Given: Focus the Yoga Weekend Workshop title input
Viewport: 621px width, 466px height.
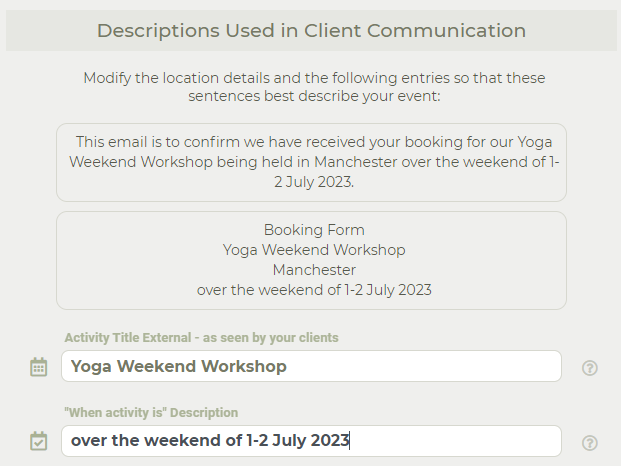Looking at the screenshot, I should pyautogui.click(x=311, y=366).
